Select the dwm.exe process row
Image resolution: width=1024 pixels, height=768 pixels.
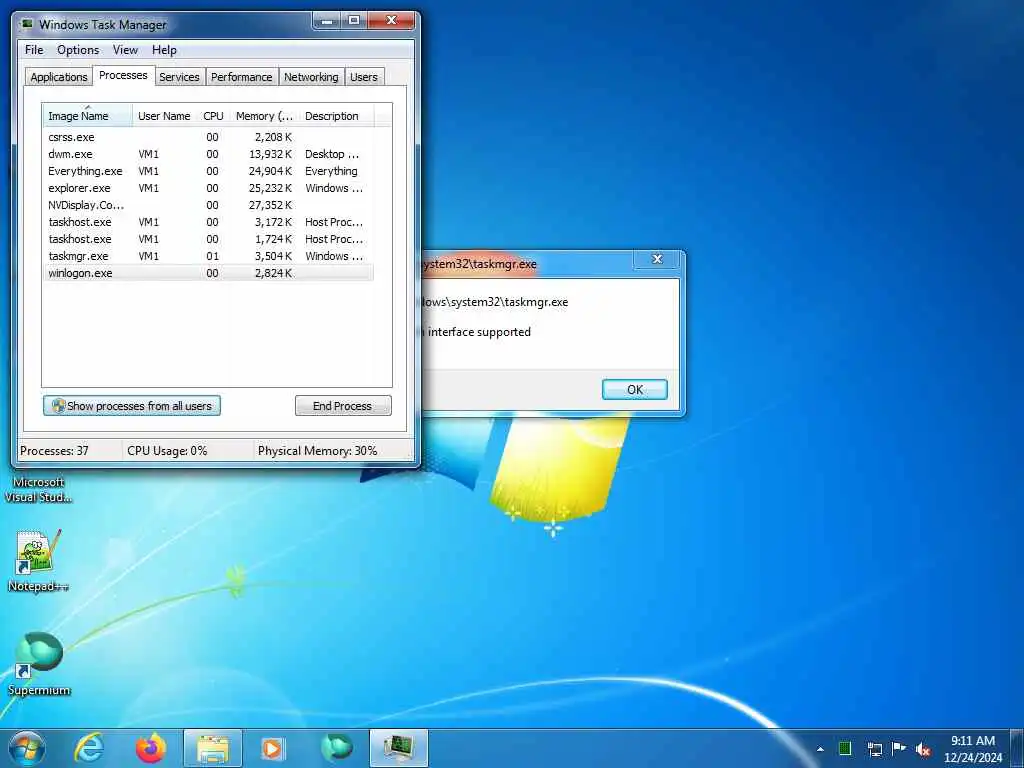point(209,154)
